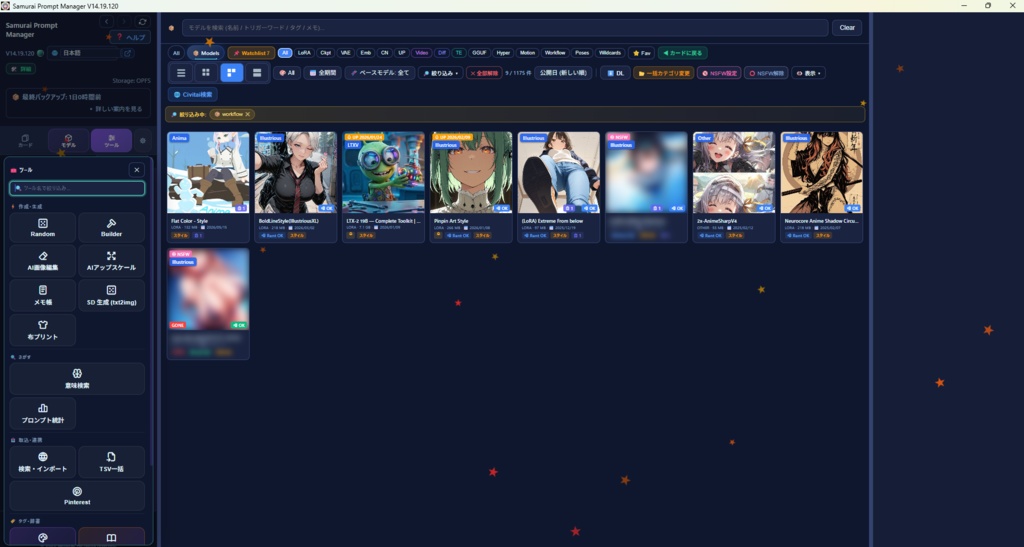The width and height of the screenshot is (1024, 547).
Task: Open ベースモデル: 全て dropdown
Action: point(380,73)
